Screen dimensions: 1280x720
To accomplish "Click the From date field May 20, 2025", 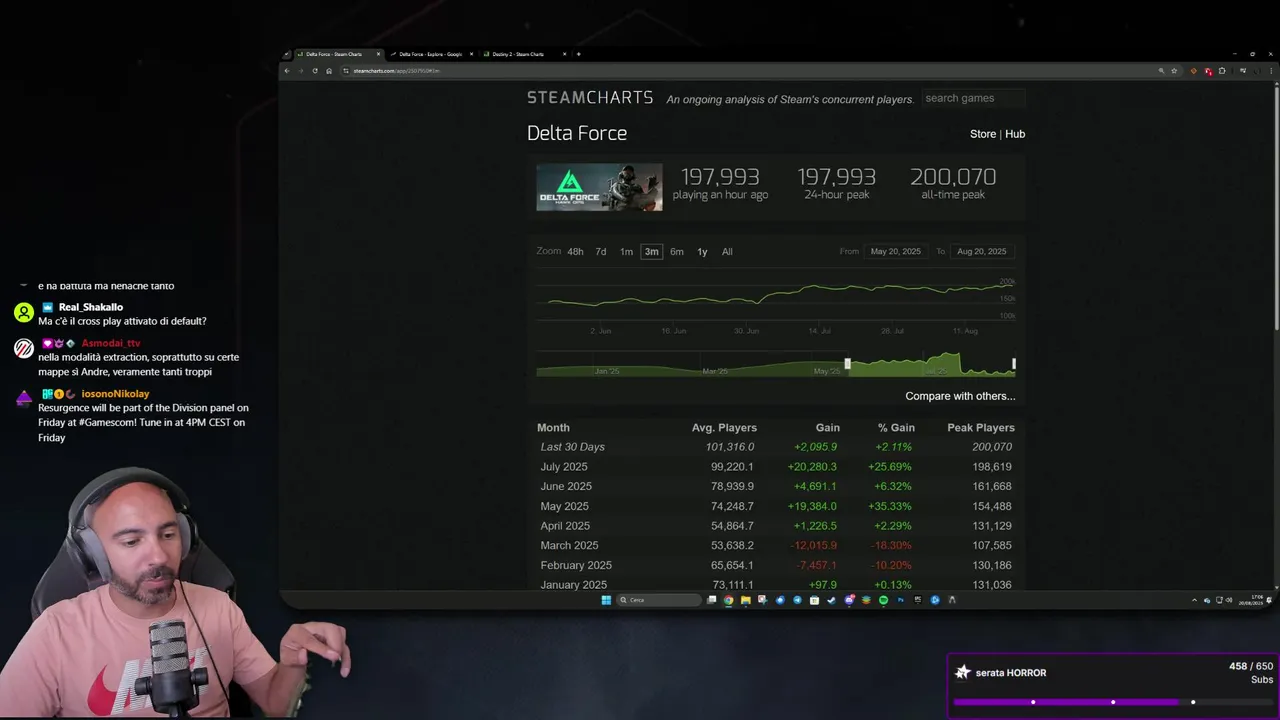I will click(895, 252).
